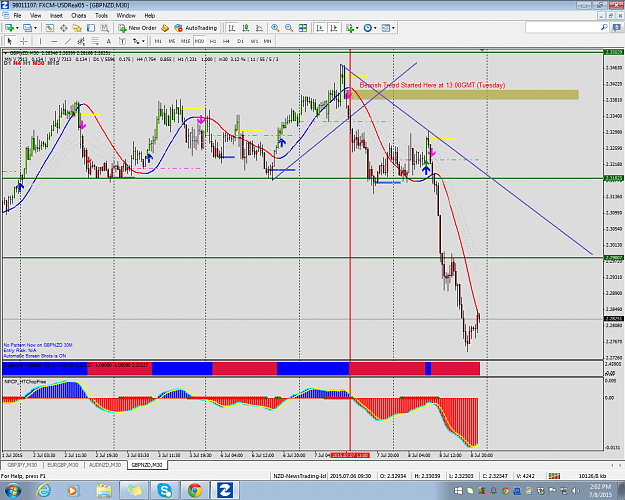625x500 pixels.
Task: Select the horizontal line tool
Action: click(54, 41)
